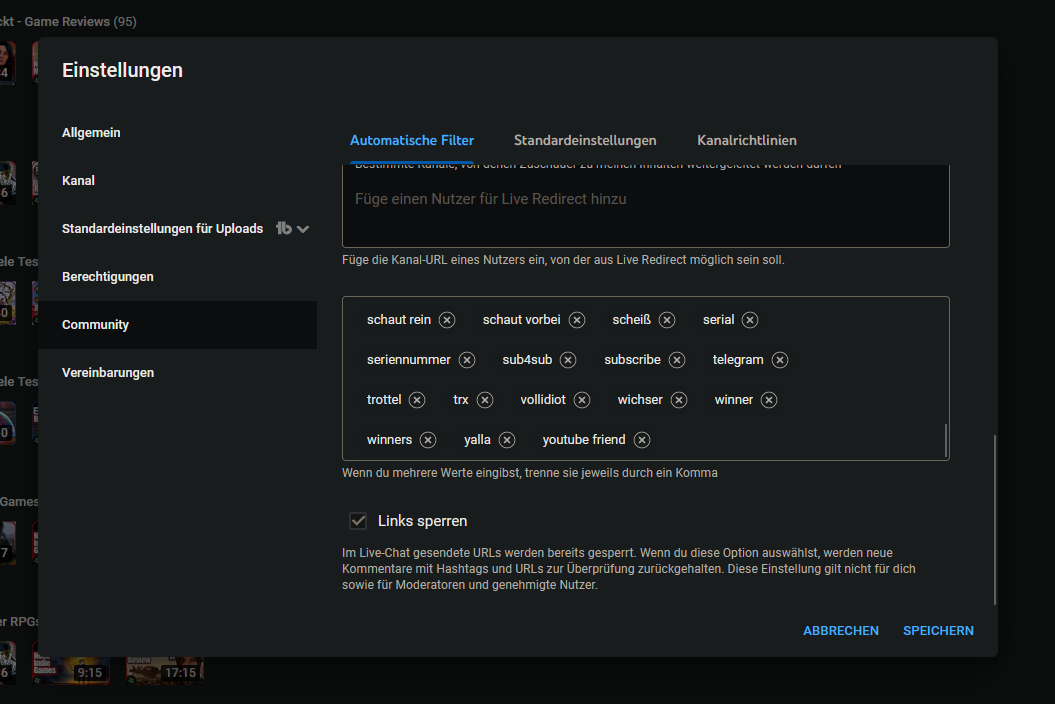Open the Berechtigungen settings section
This screenshot has height=704, width=1055.
pos(108,277)
